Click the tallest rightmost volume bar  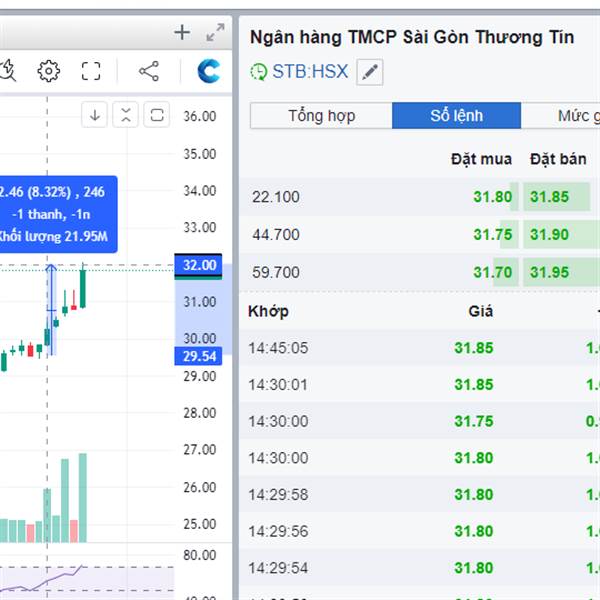[83, 498]
